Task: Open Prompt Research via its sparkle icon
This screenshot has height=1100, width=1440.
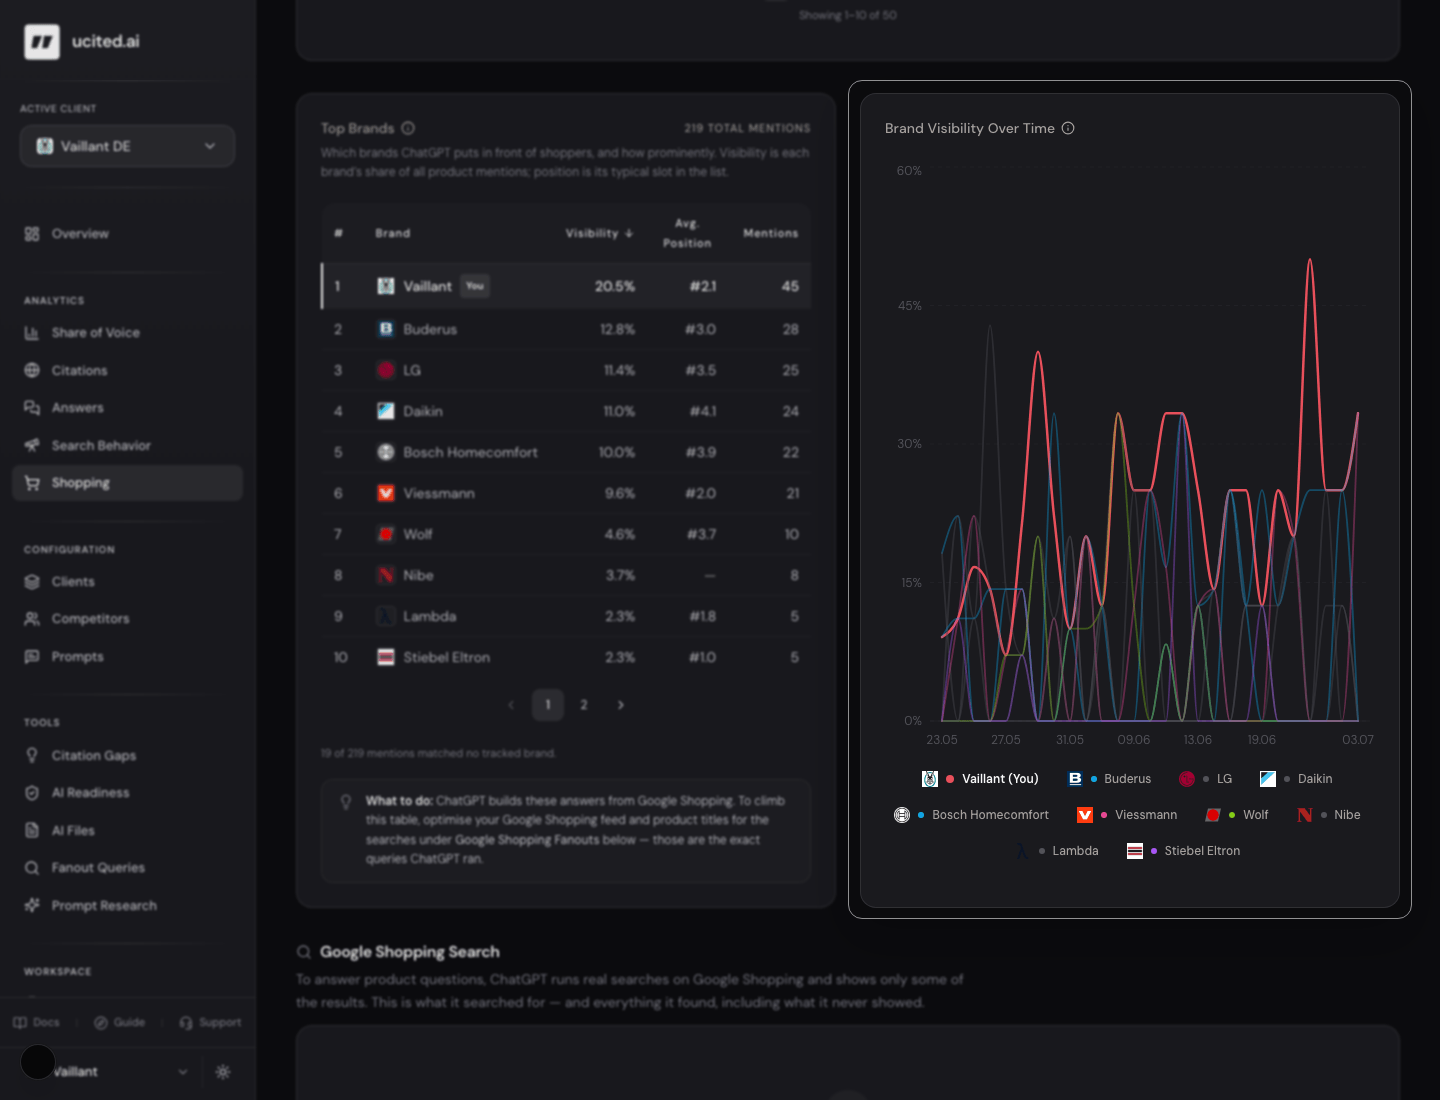Action: pyautogui.click(x=32, y=906)
